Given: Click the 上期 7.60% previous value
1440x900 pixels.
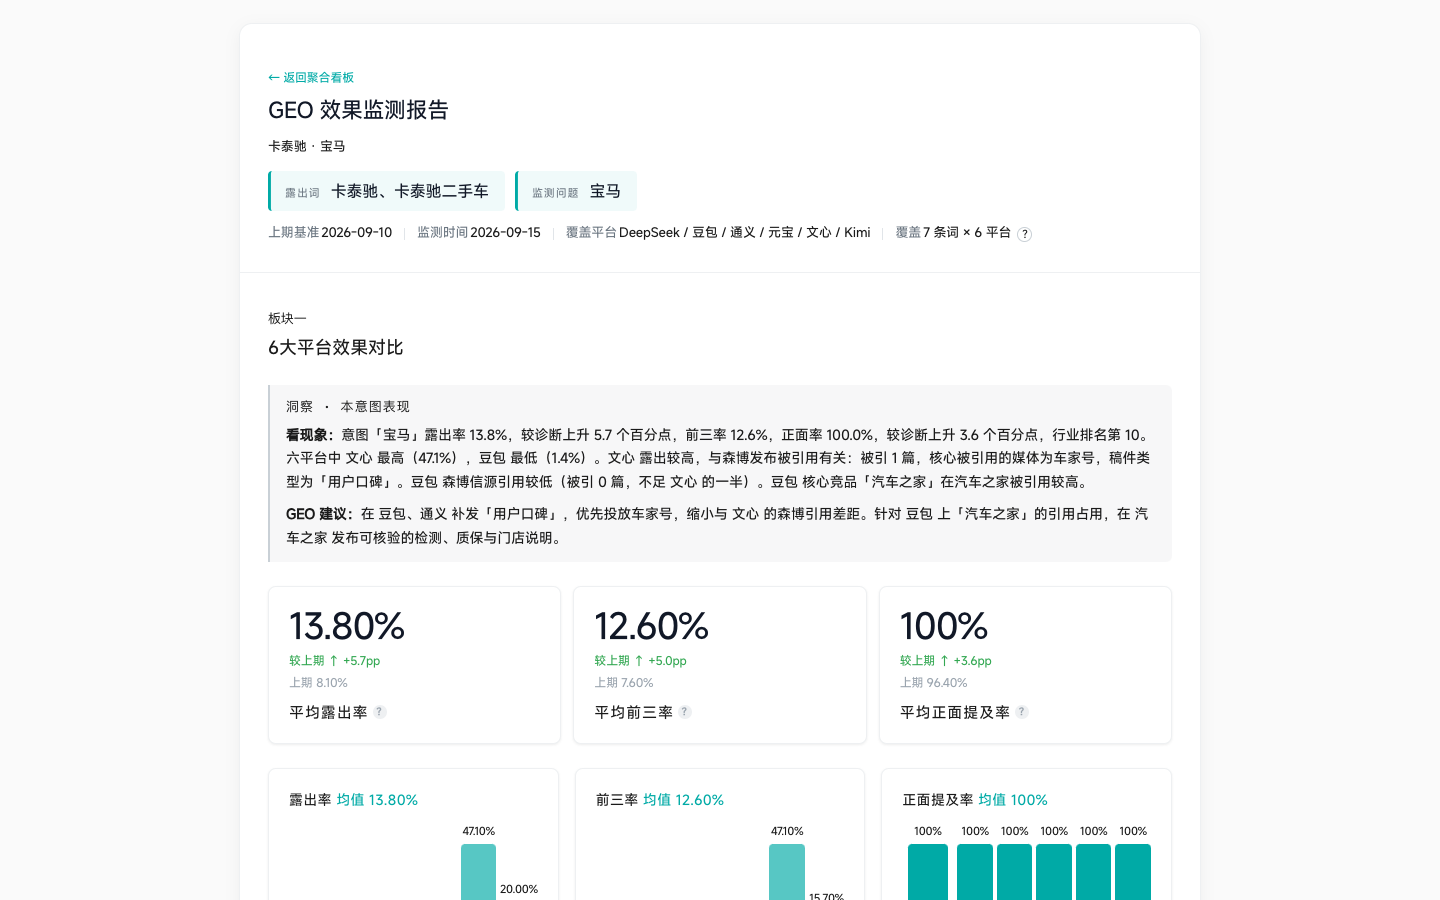Looking at the screenshot, I should pyautogui.click(x=624, y=683).
